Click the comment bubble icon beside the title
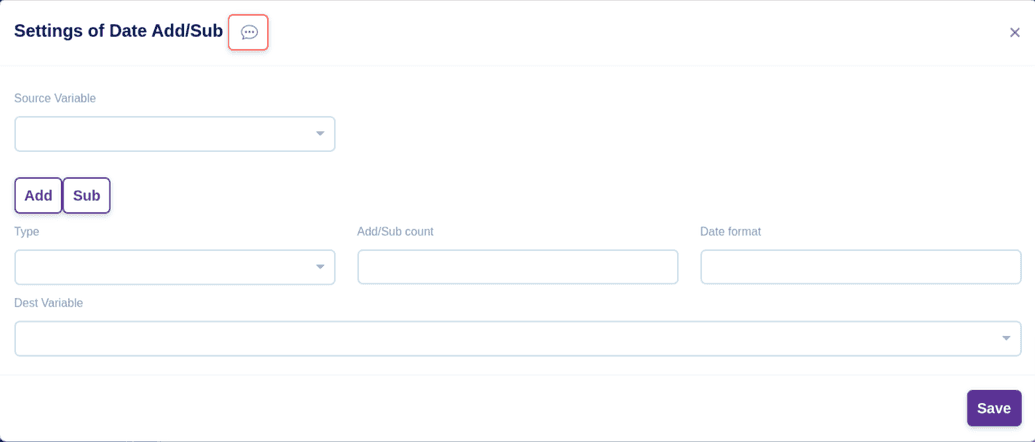Image resolution: width=1035 pixels, height=442 pixels. pyautogui.click(x=248, y=32)
